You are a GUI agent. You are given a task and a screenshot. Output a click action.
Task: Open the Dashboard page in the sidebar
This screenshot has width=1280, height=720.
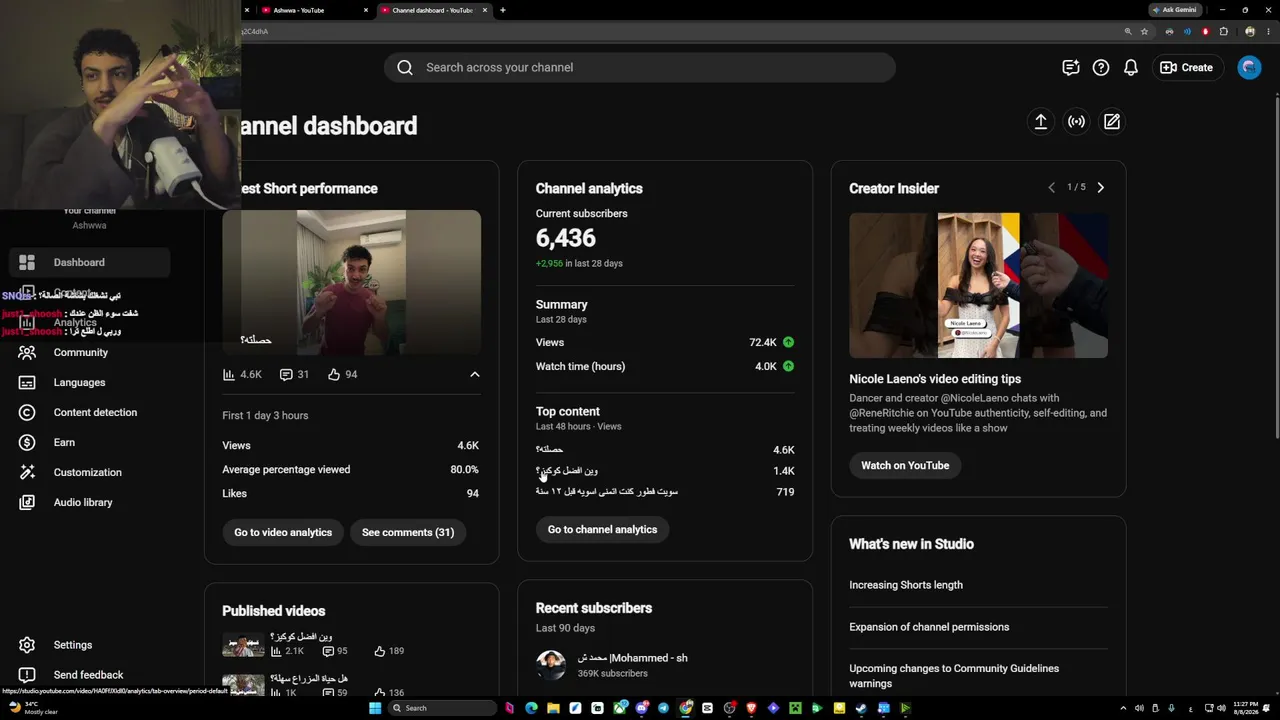pos(89,262)
